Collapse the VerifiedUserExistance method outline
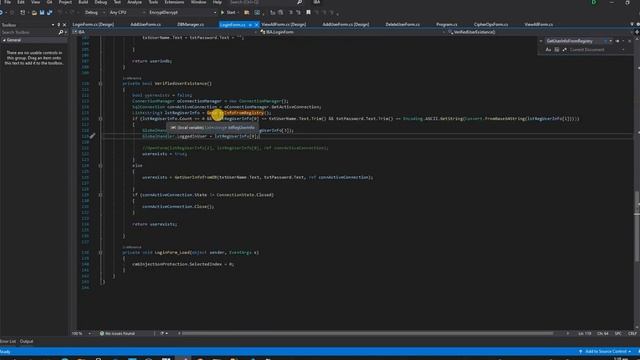 tap(100, 84)
